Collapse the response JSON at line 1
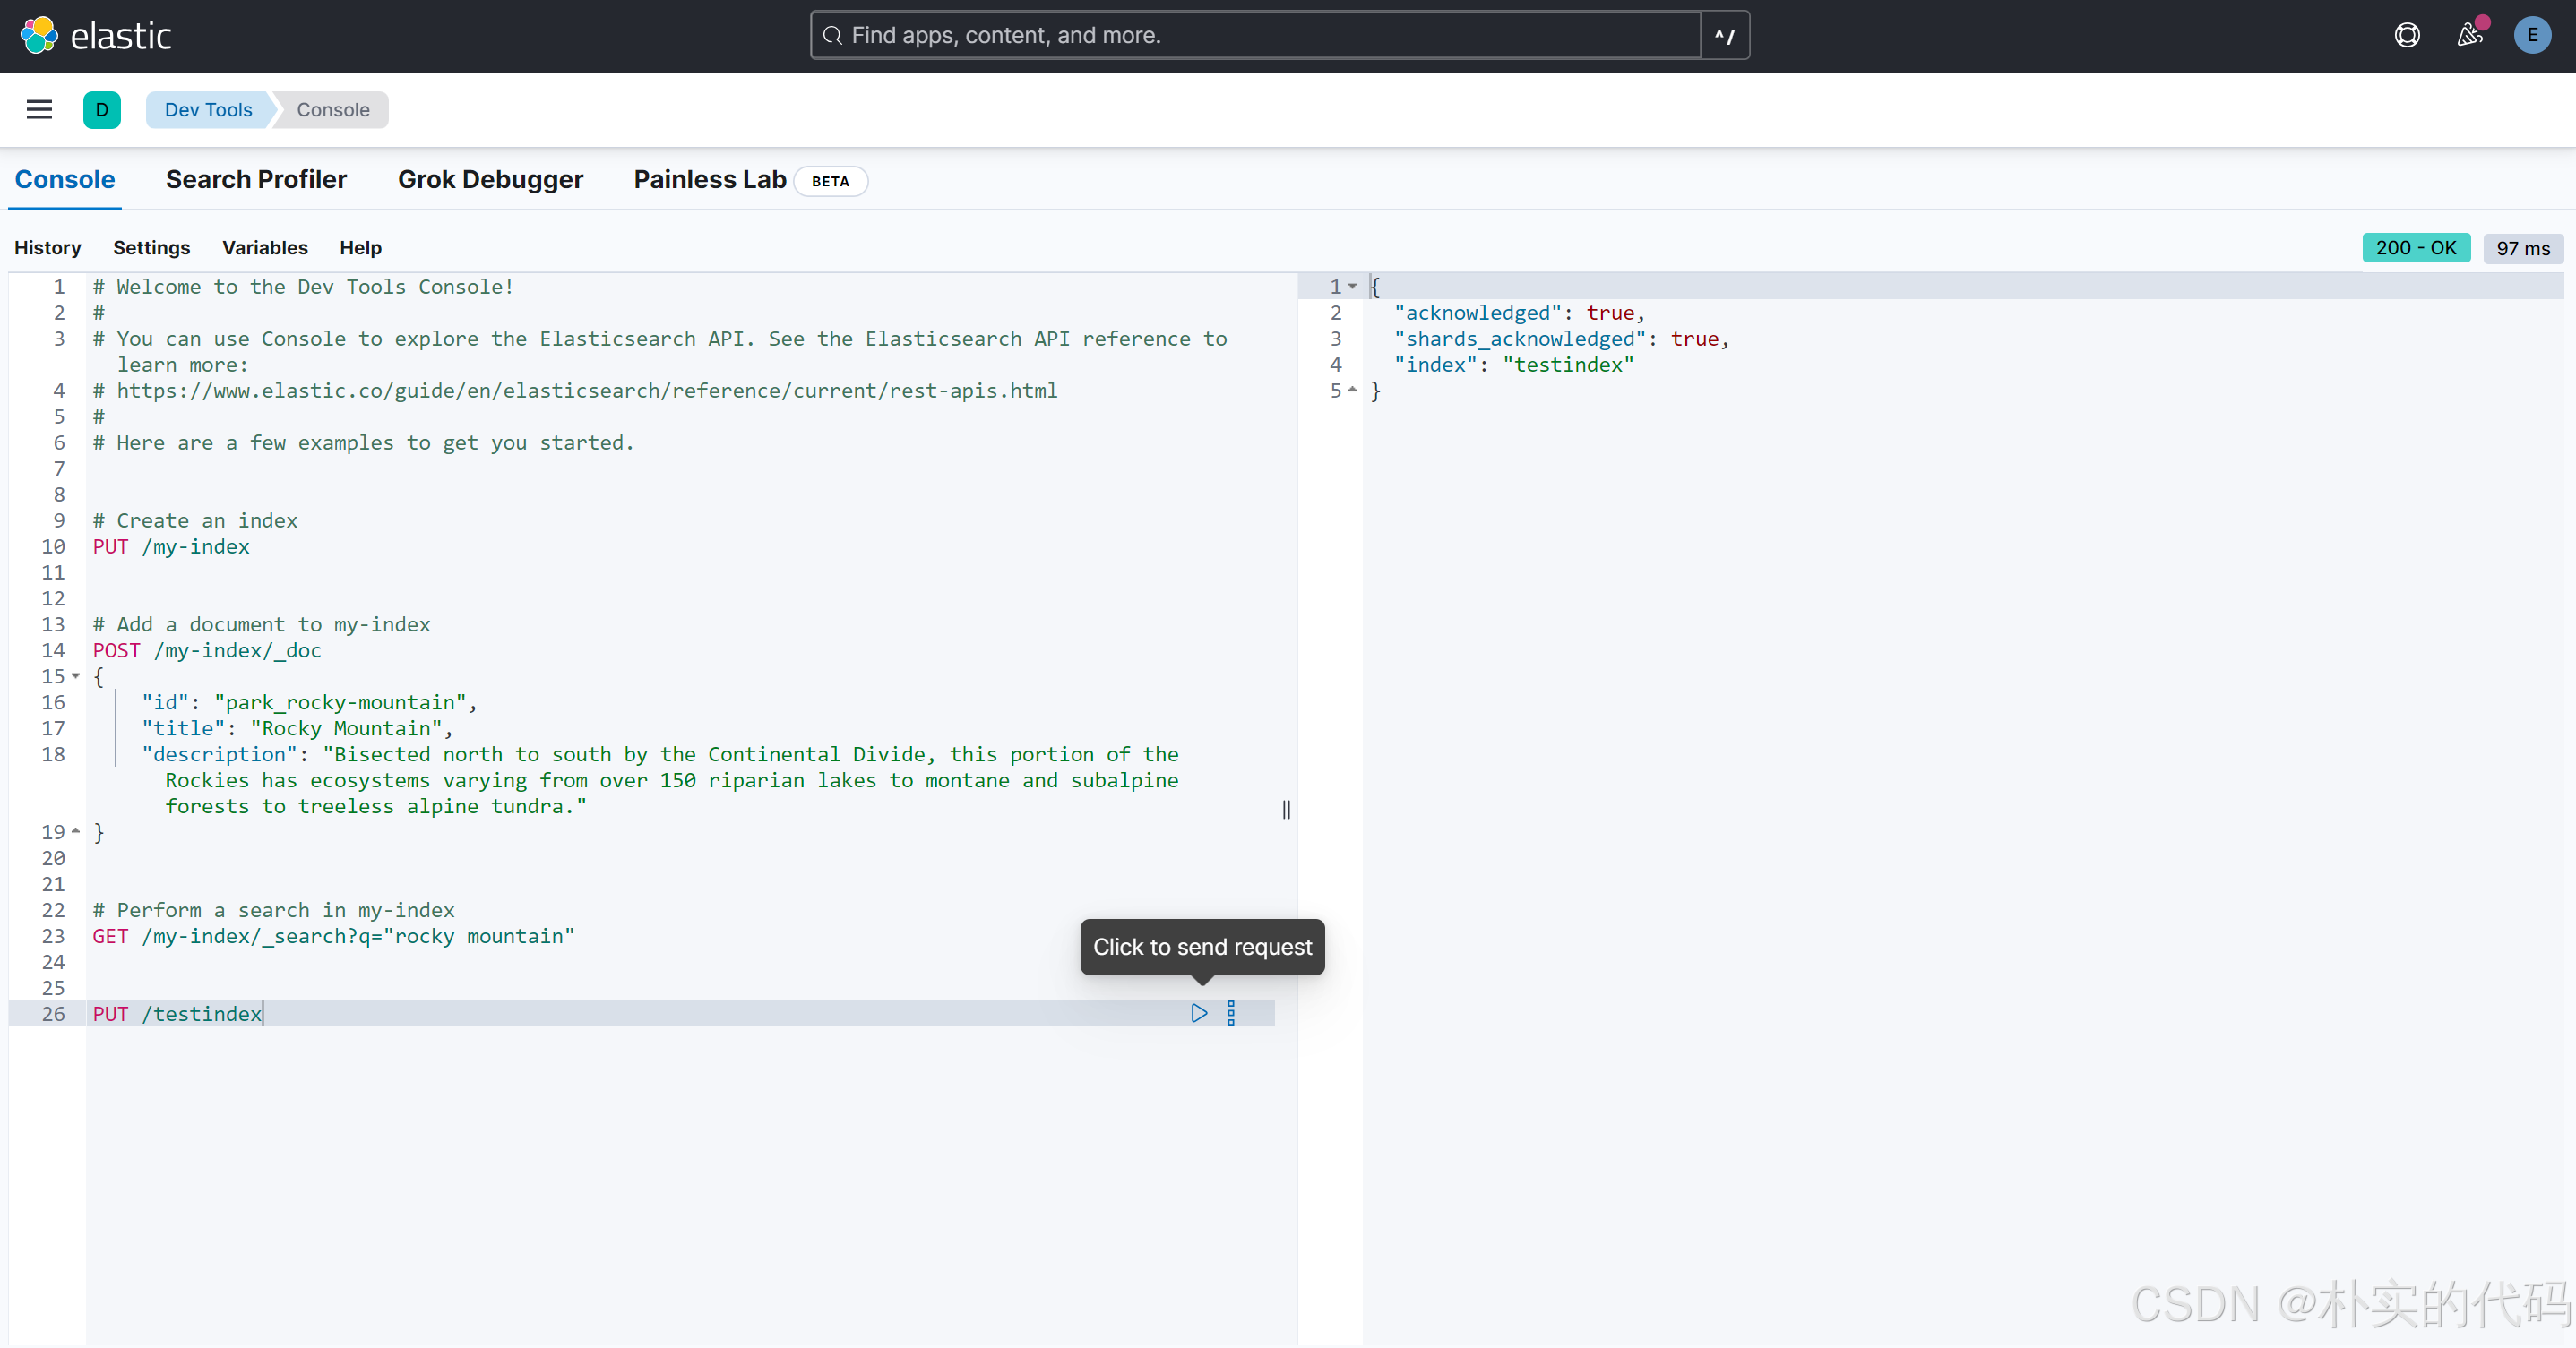The width and height of the screenshot is (2576, 1348). coord(1352,287)
